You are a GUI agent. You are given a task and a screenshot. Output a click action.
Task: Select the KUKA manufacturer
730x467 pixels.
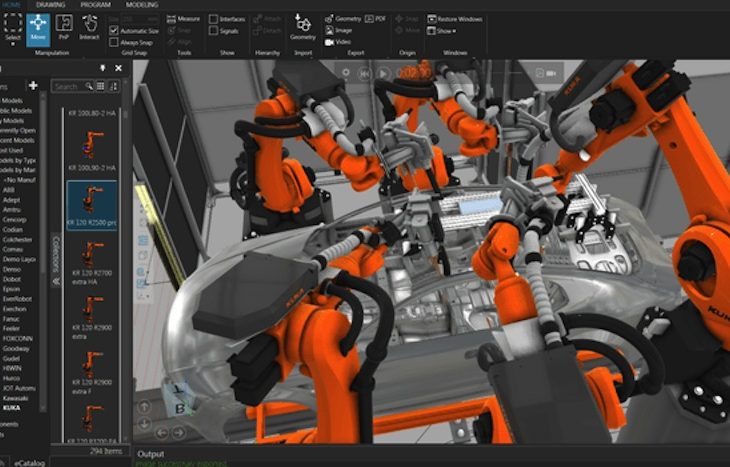click(x=11, y=407)
